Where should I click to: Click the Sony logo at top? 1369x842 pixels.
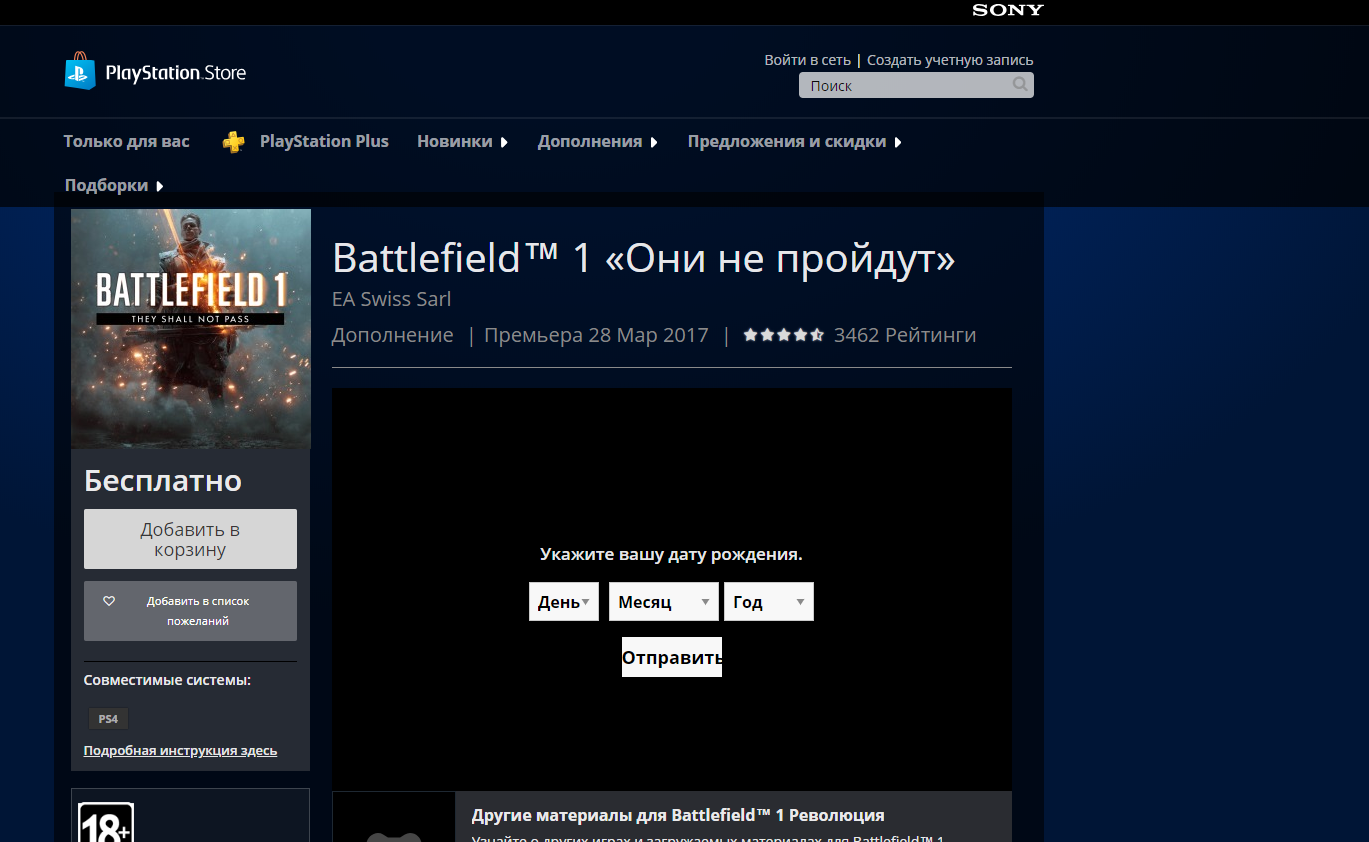[x=1008, y=10]
